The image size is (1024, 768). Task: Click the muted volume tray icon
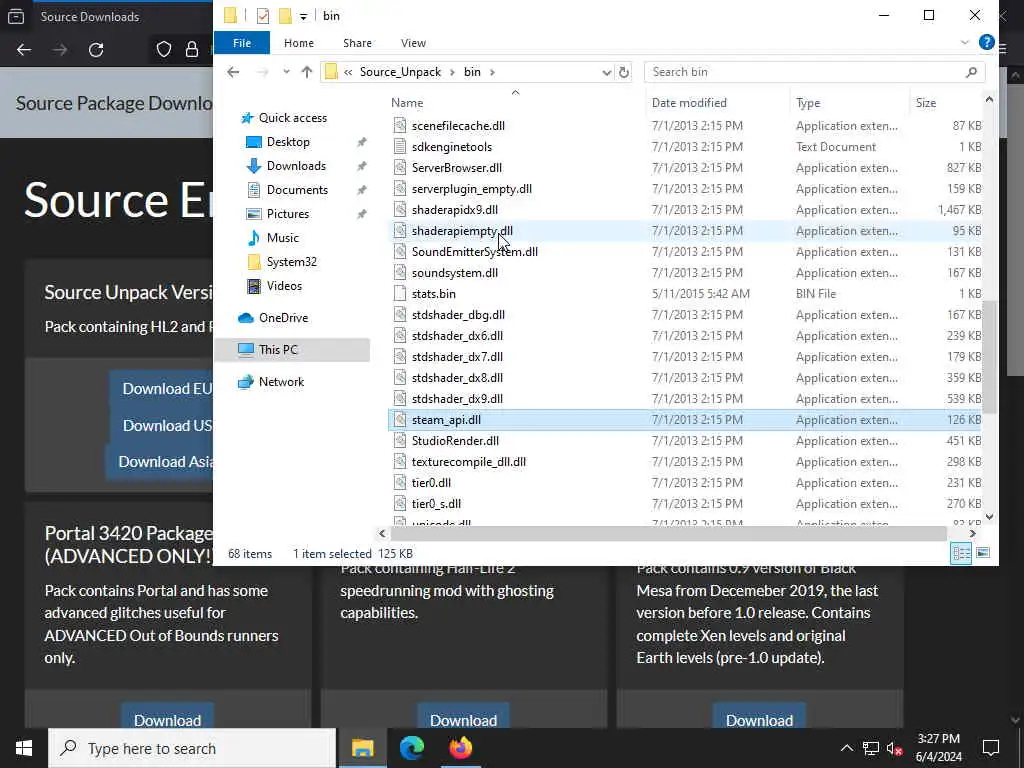[894, 748]
